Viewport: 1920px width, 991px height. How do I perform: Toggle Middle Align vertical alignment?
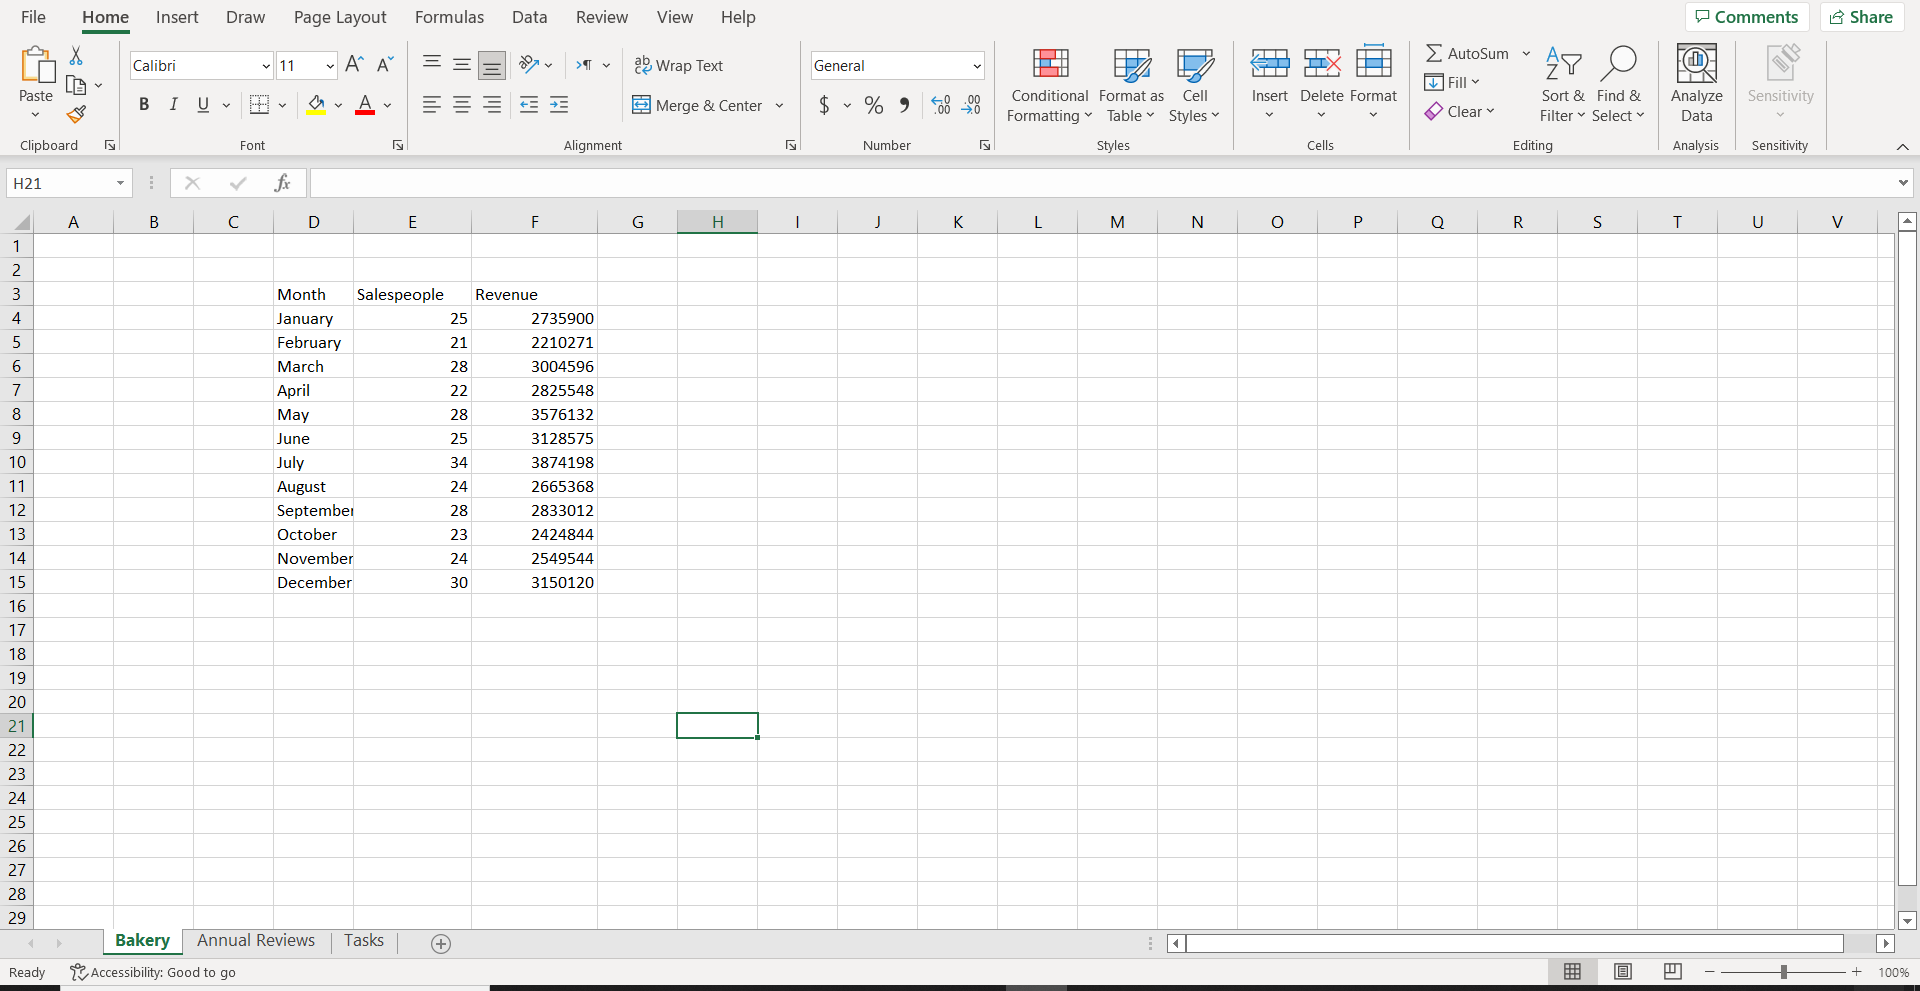462,65
